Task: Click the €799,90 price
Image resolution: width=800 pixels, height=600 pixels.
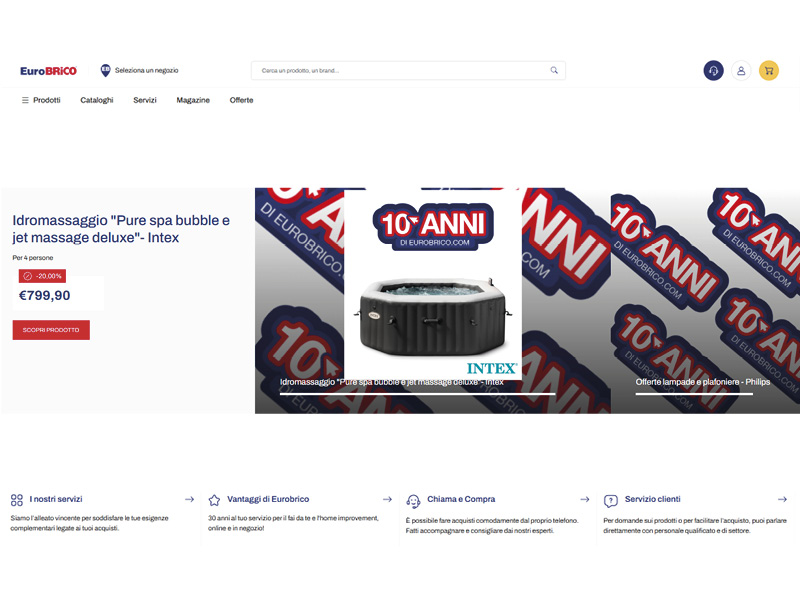Action: tap(44, 295)
